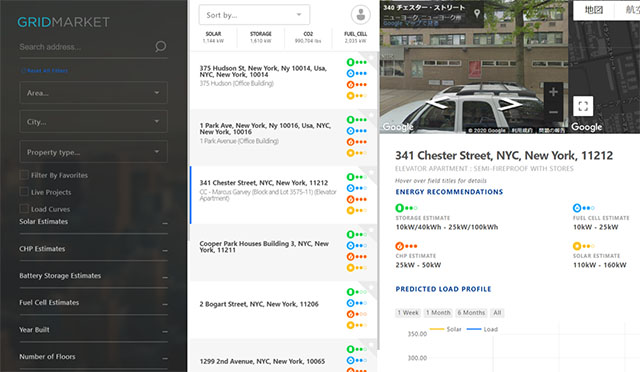Click the search magnifier icon
Screen dimensions: 640x372
tap(160, 46)
